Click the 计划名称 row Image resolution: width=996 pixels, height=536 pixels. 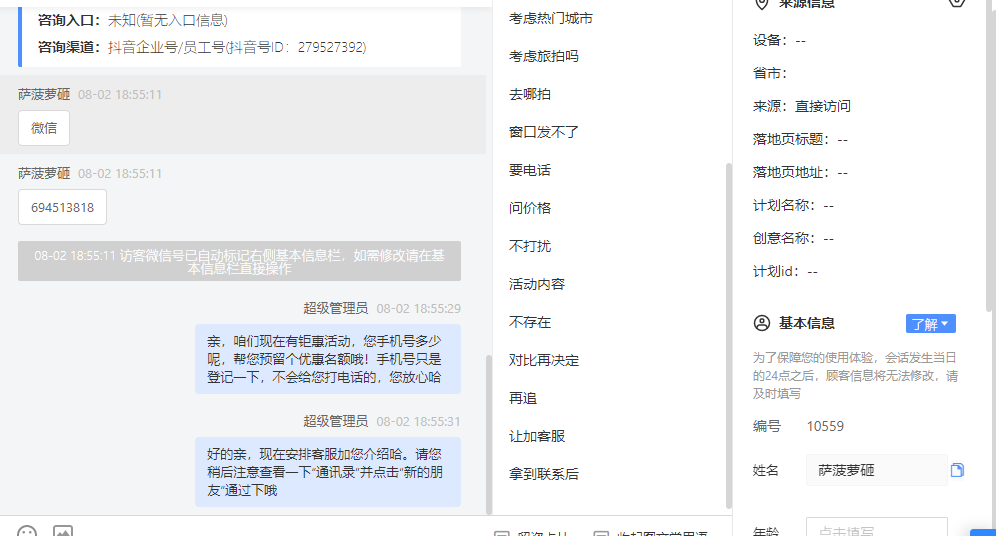click(x=793, y=205)
